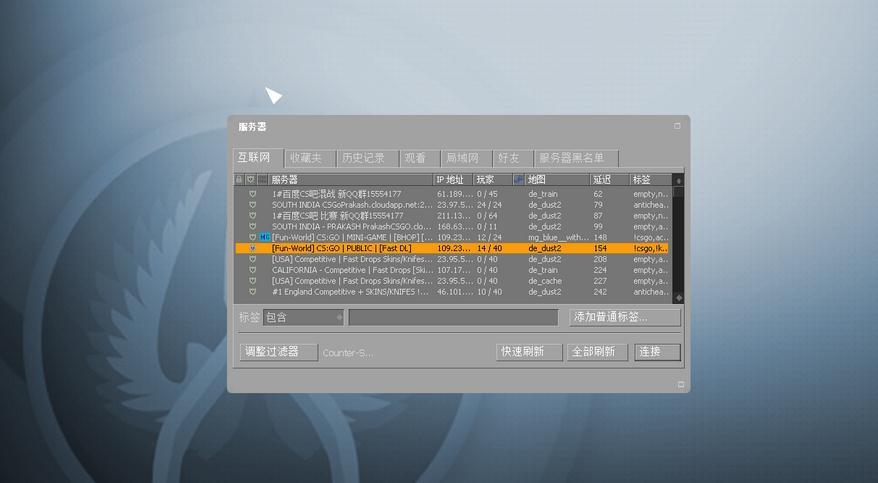Open the 历史记录 tab
Image resolution: width=878 pixels, height=483 pixels.
tap(362, 158)
